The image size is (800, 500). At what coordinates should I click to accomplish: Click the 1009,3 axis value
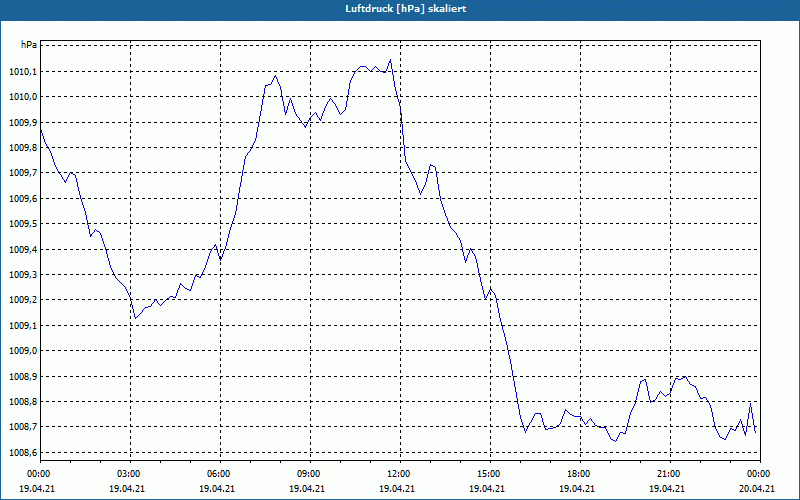23,275
